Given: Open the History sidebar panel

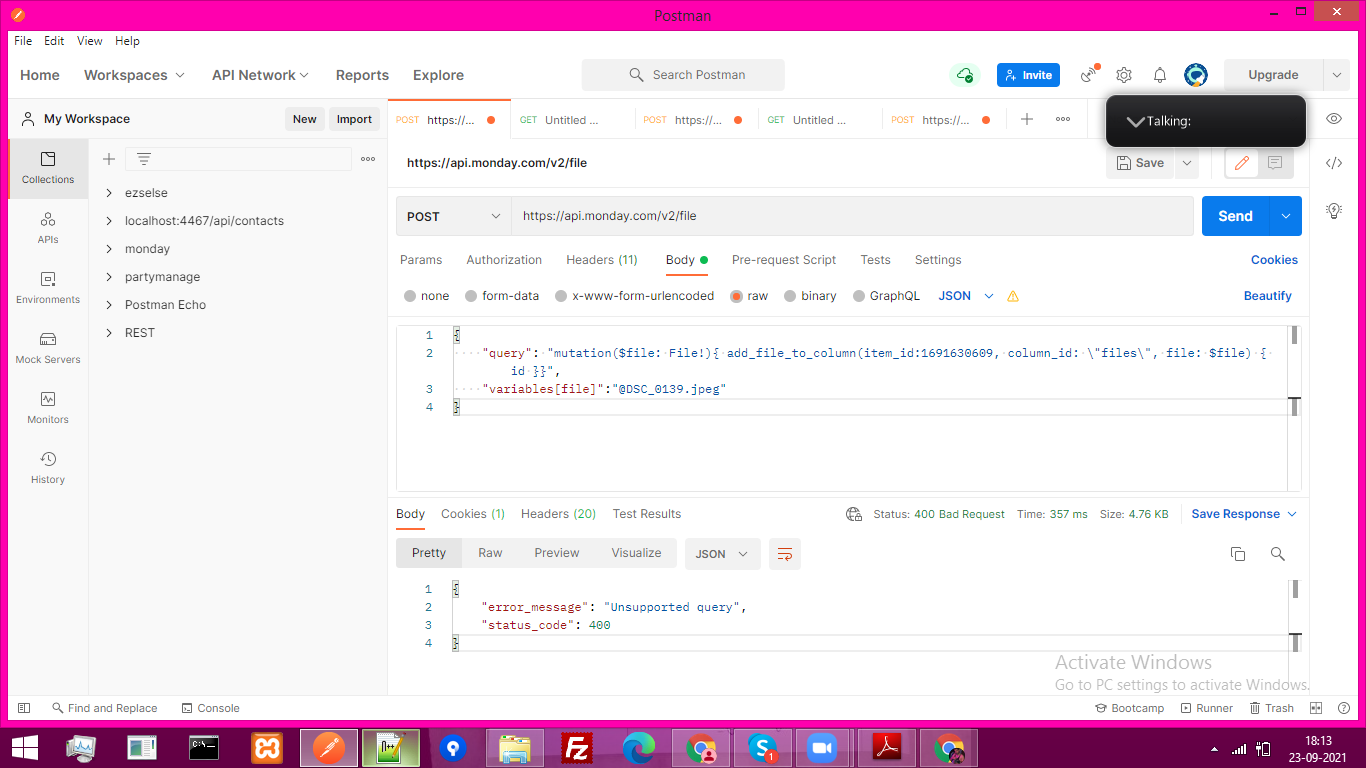Looking at the screenshot, I should coord(48,468).
